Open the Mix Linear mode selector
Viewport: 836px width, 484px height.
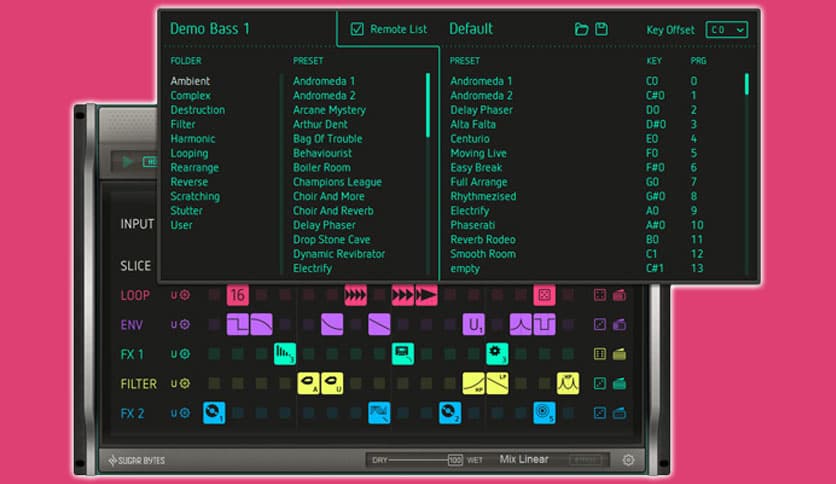click(524, 459)
